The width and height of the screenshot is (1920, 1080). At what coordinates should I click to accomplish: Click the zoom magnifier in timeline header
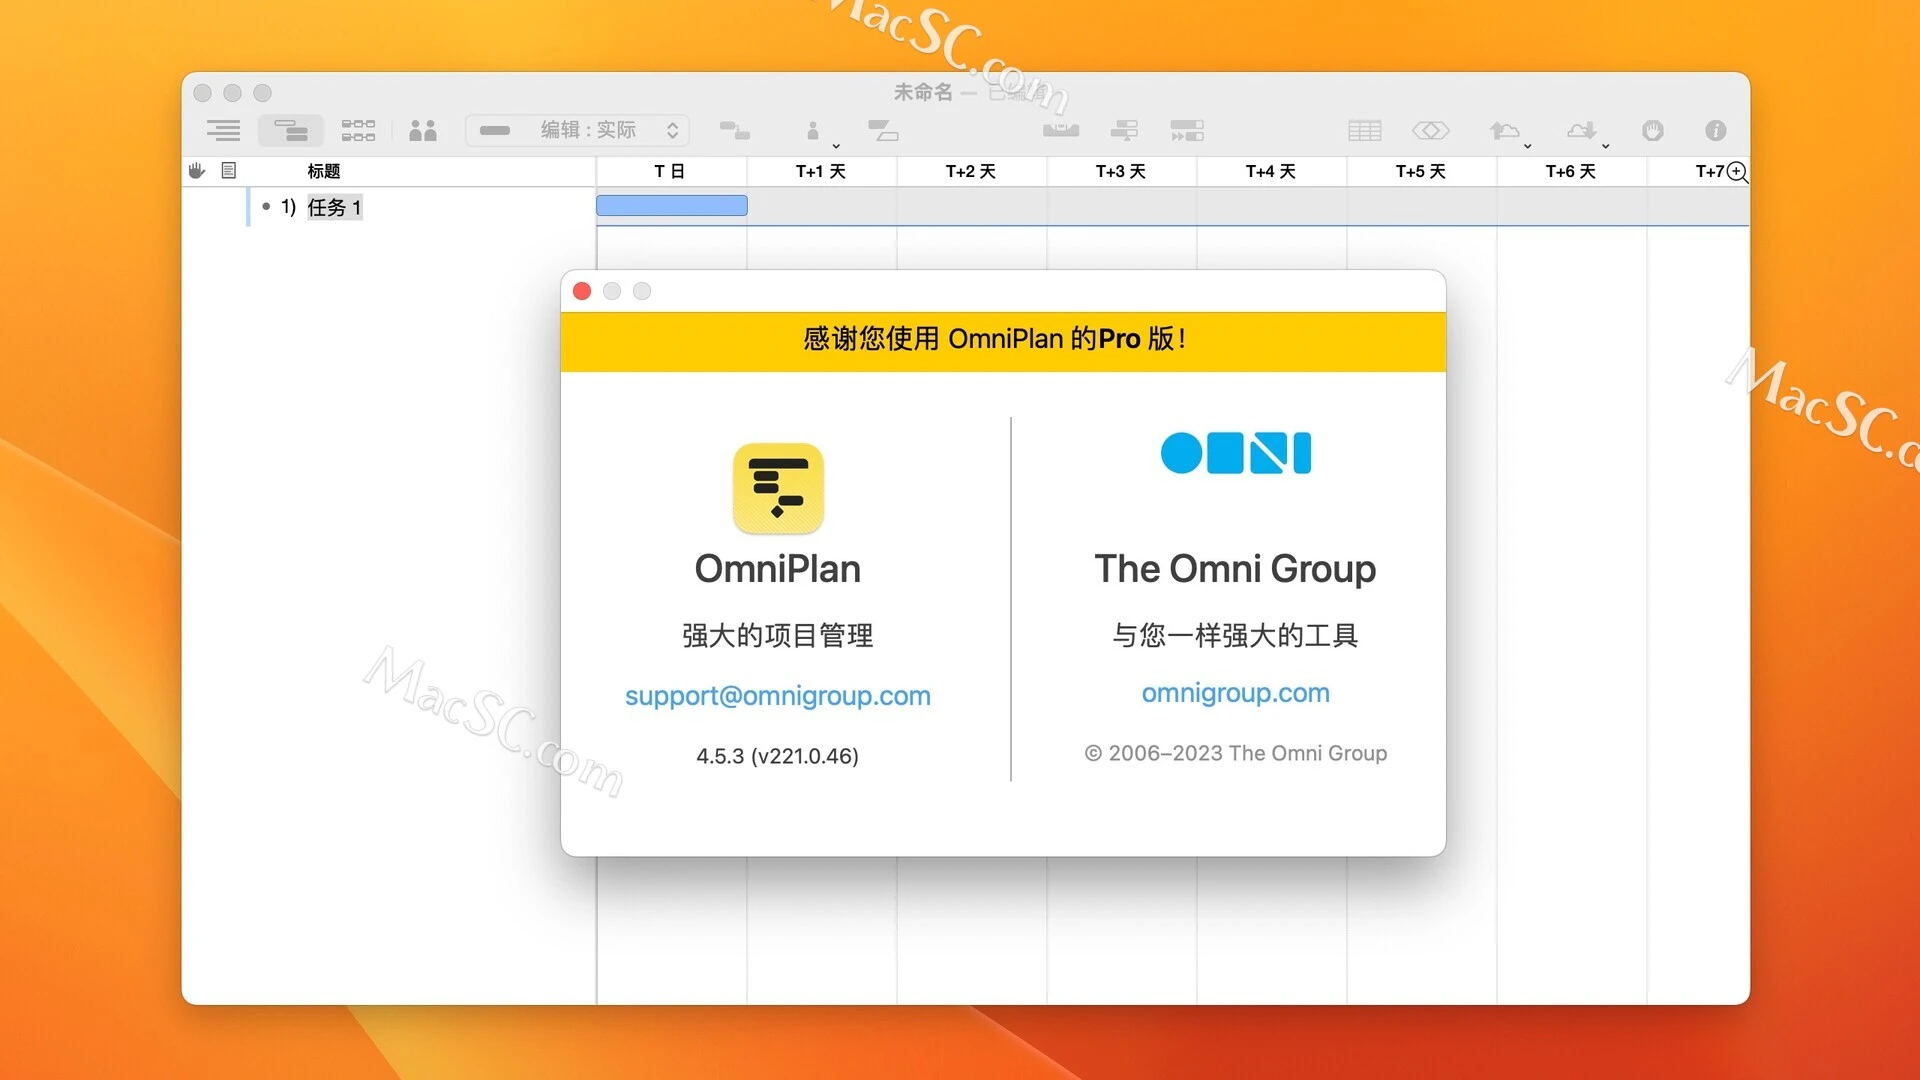click(1737, 172)
